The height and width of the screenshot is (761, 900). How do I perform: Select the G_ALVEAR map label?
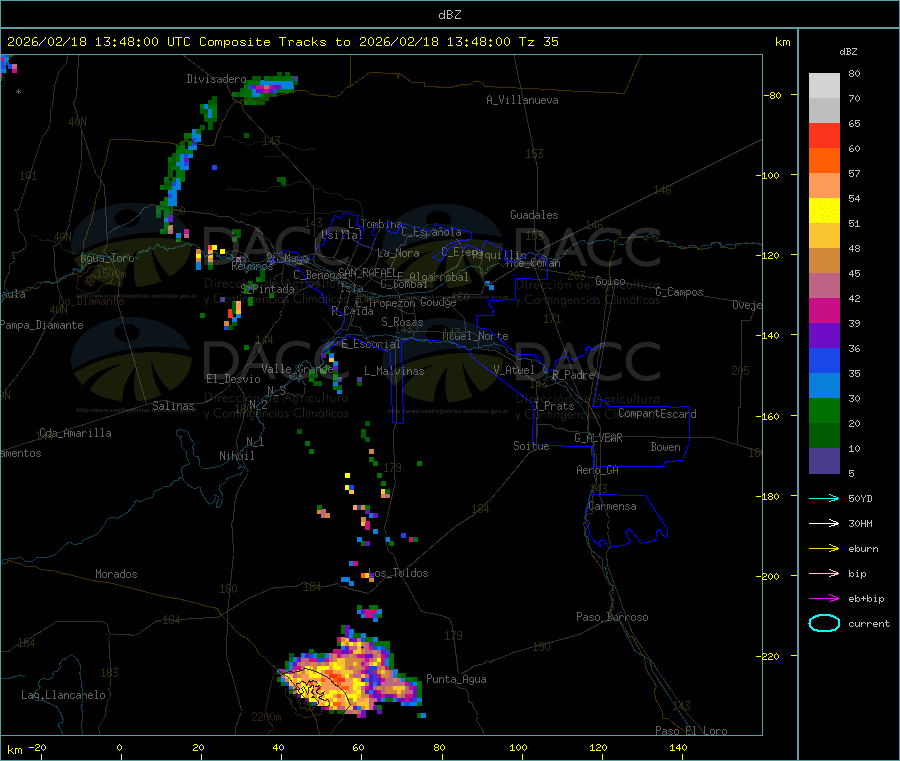598,438
